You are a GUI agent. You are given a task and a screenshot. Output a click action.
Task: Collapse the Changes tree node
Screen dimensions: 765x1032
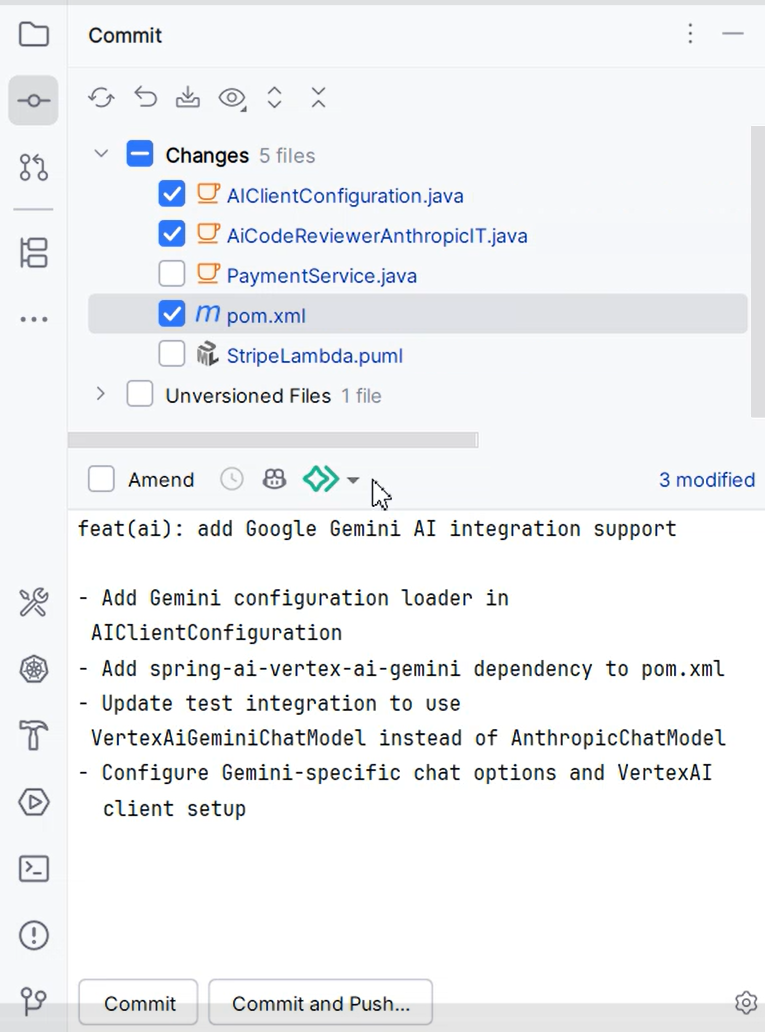[x=99, y=155]
